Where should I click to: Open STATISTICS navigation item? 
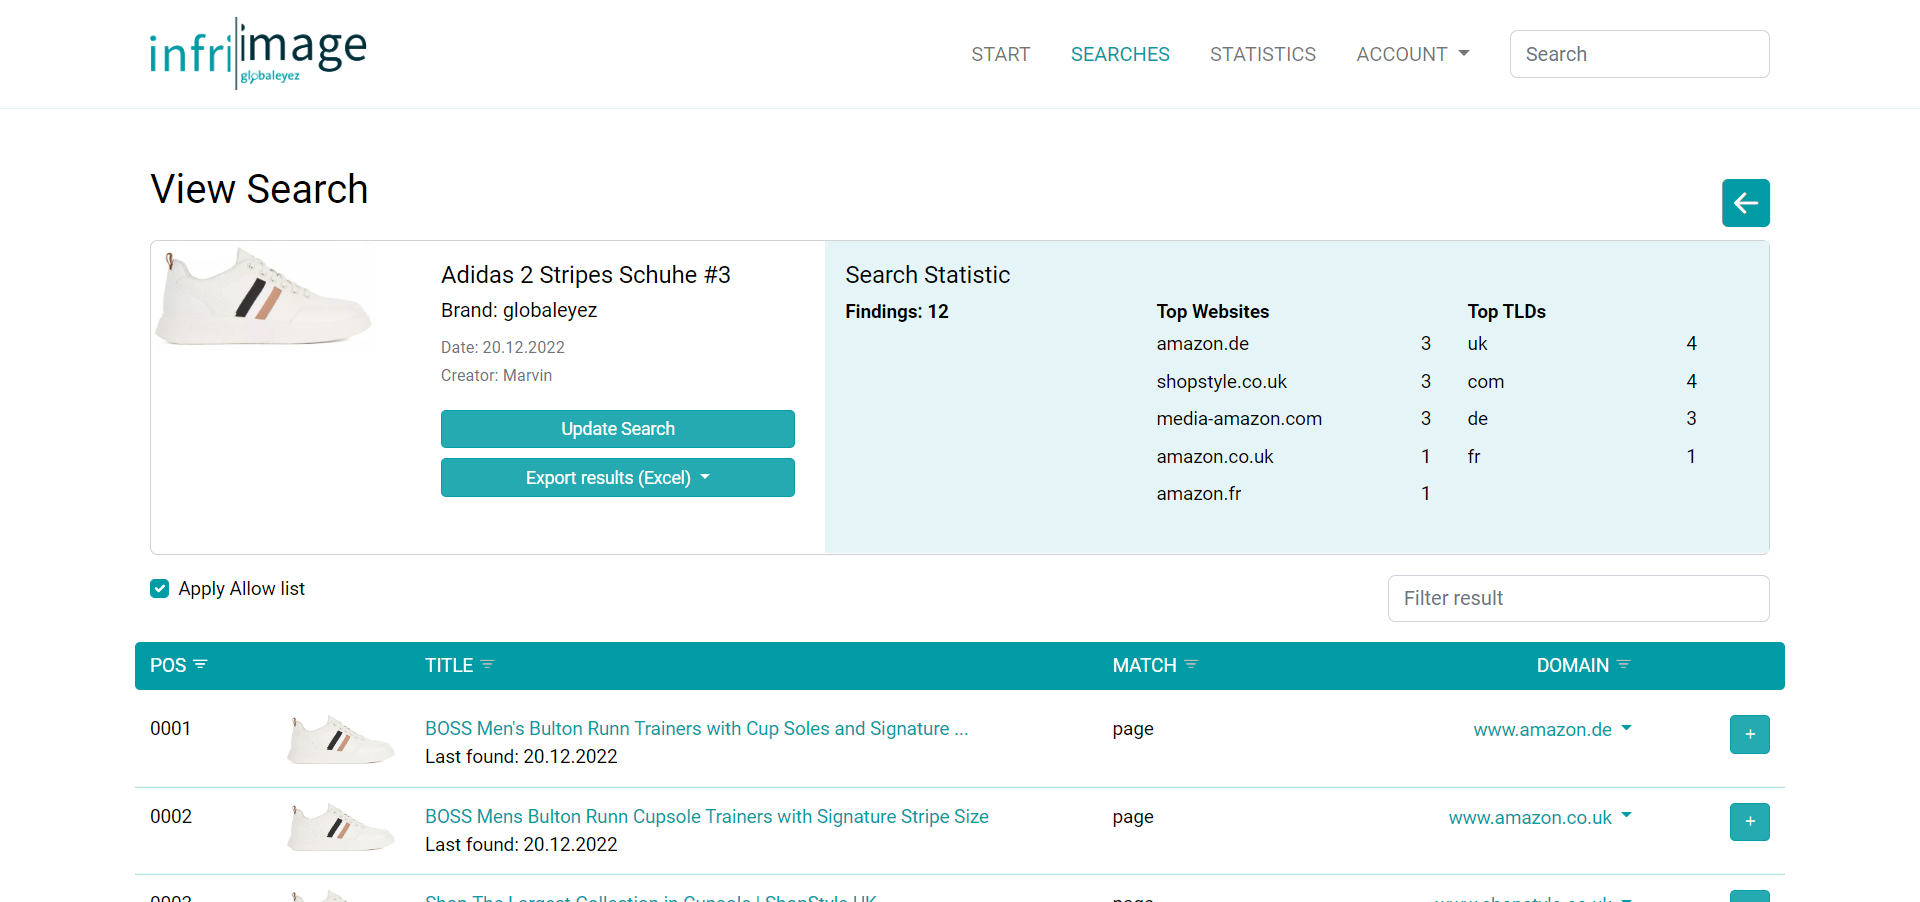[1263, 54]
